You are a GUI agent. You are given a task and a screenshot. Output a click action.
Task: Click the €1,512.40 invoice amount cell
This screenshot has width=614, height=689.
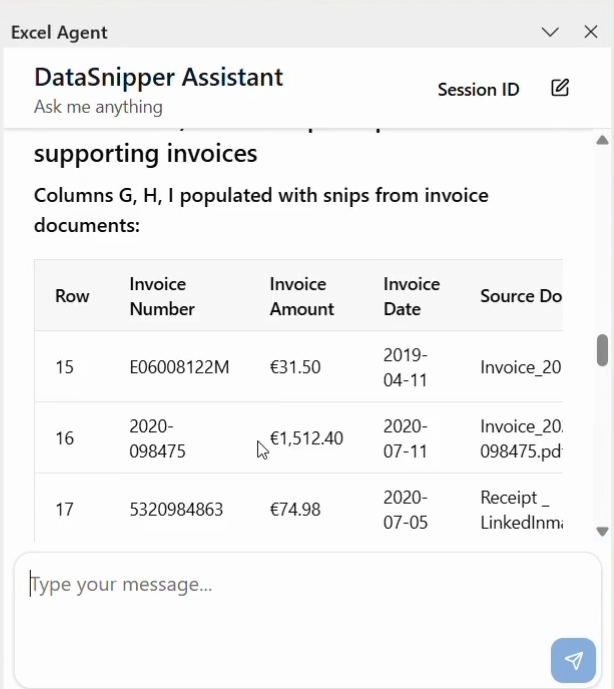tap(307, 438)
